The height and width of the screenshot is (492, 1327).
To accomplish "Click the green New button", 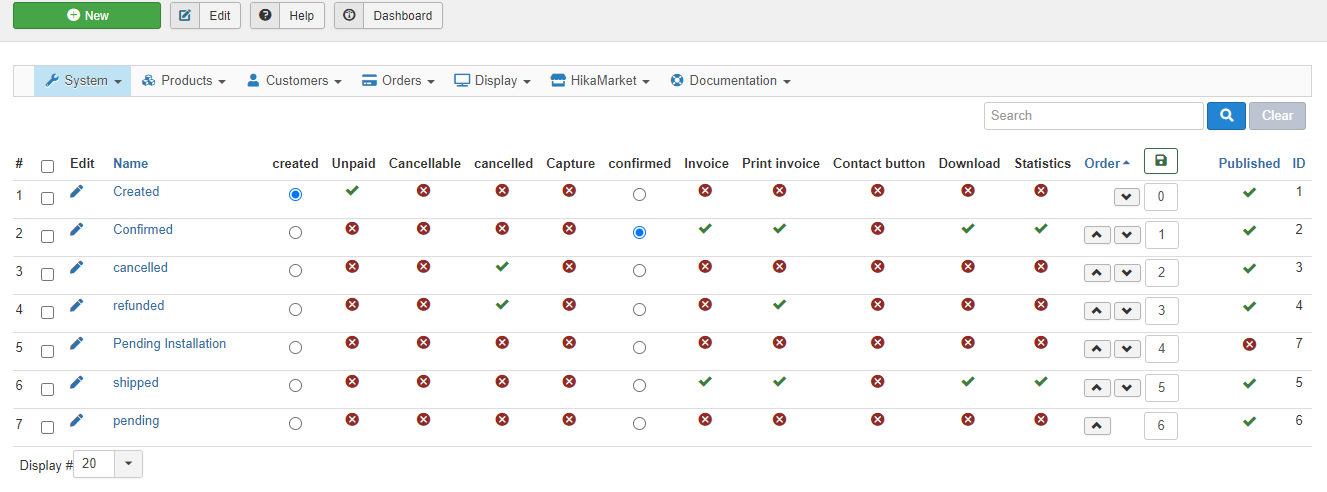I will (x=87, y=16).
